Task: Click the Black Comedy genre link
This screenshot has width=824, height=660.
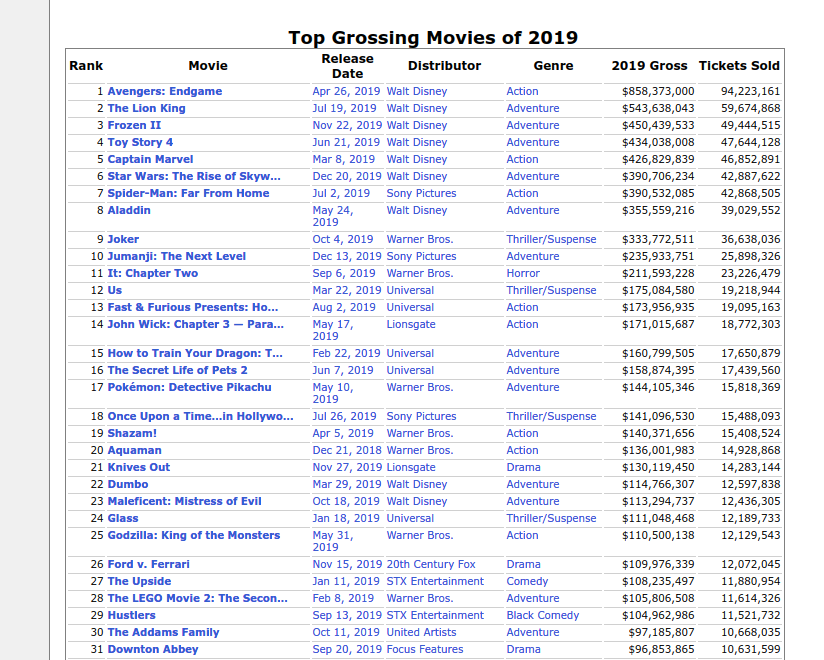Action: tap(543, 615)
